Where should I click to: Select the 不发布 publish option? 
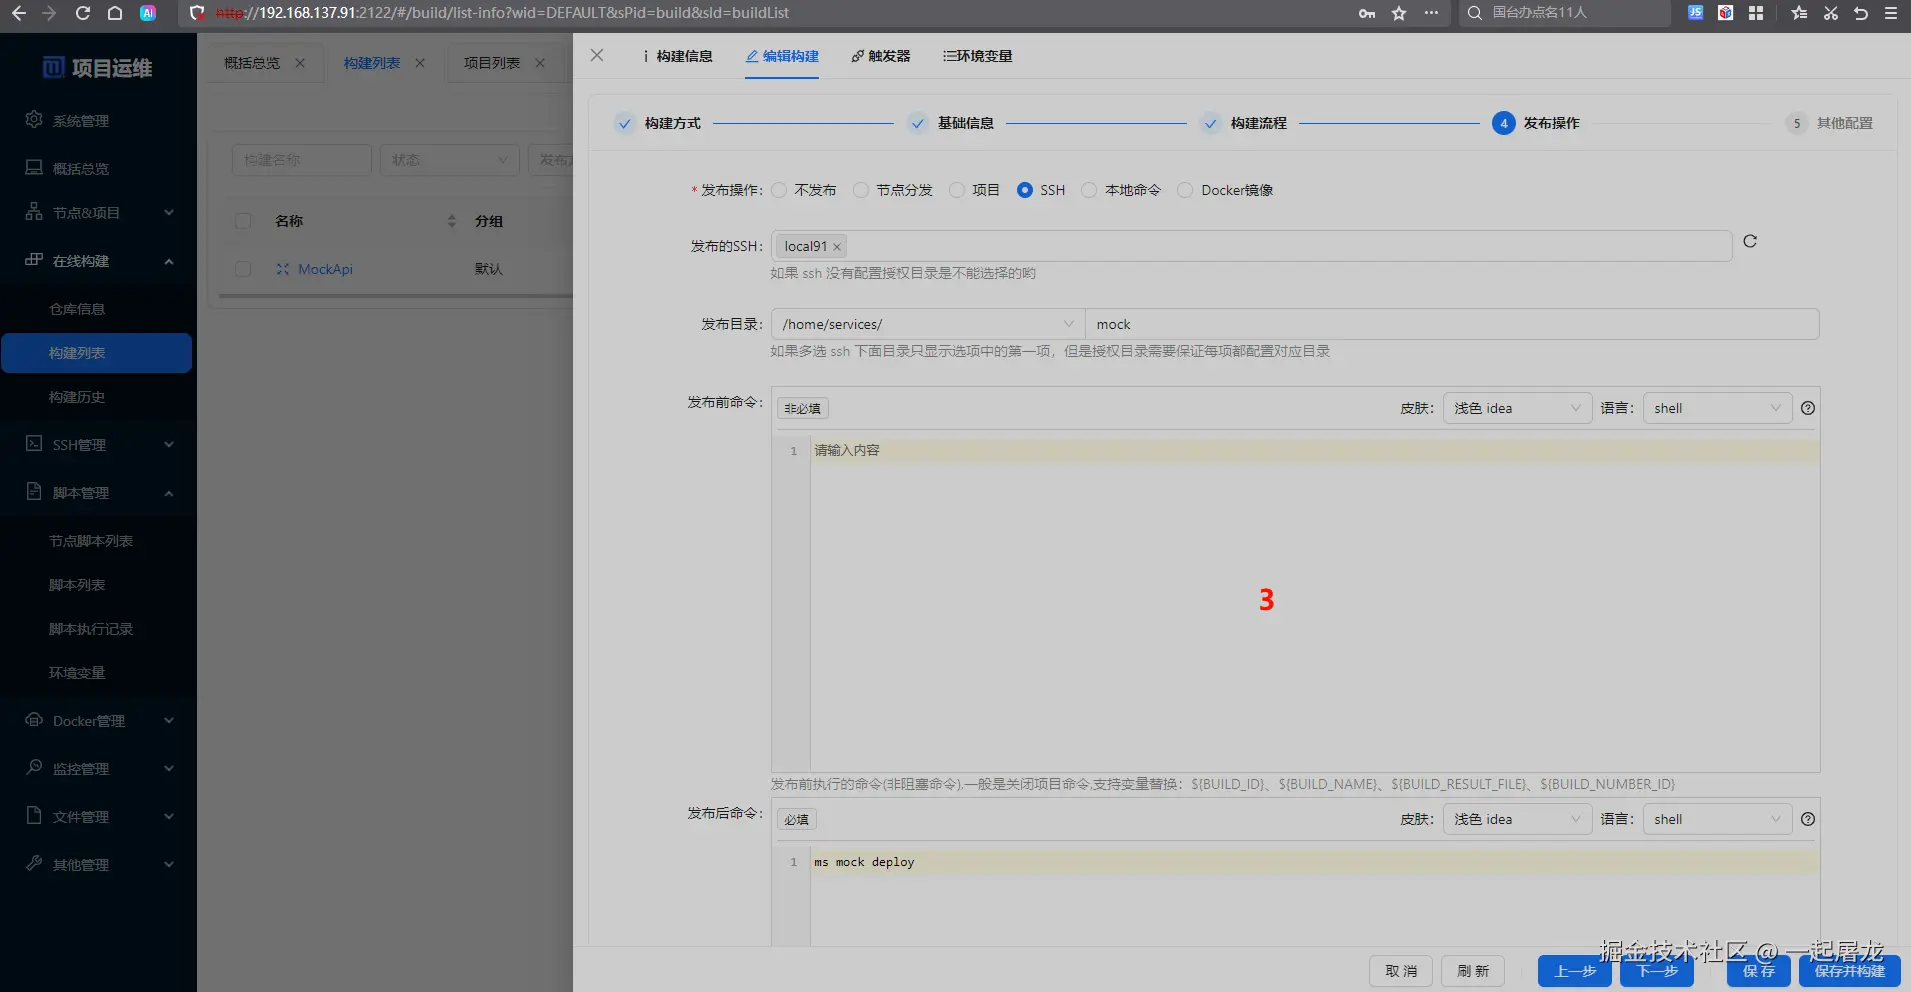[x=780, y=190]
